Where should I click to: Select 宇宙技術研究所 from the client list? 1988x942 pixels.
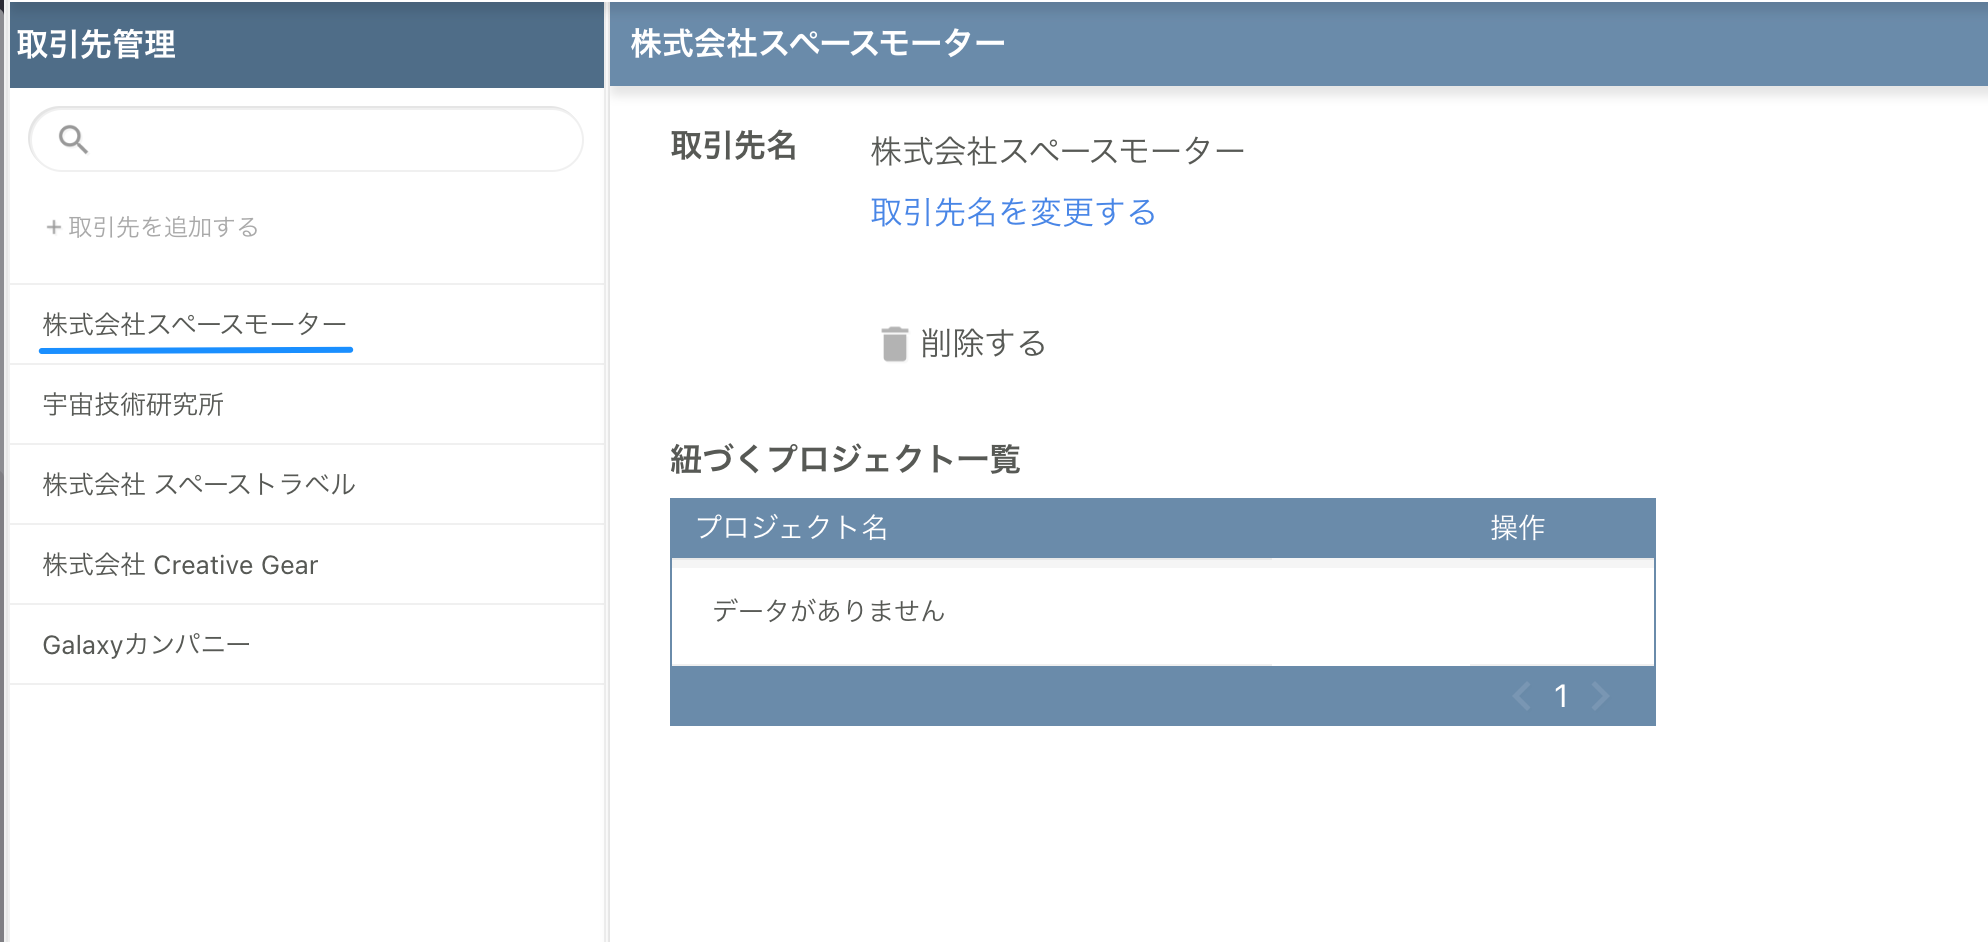(133, 404)
